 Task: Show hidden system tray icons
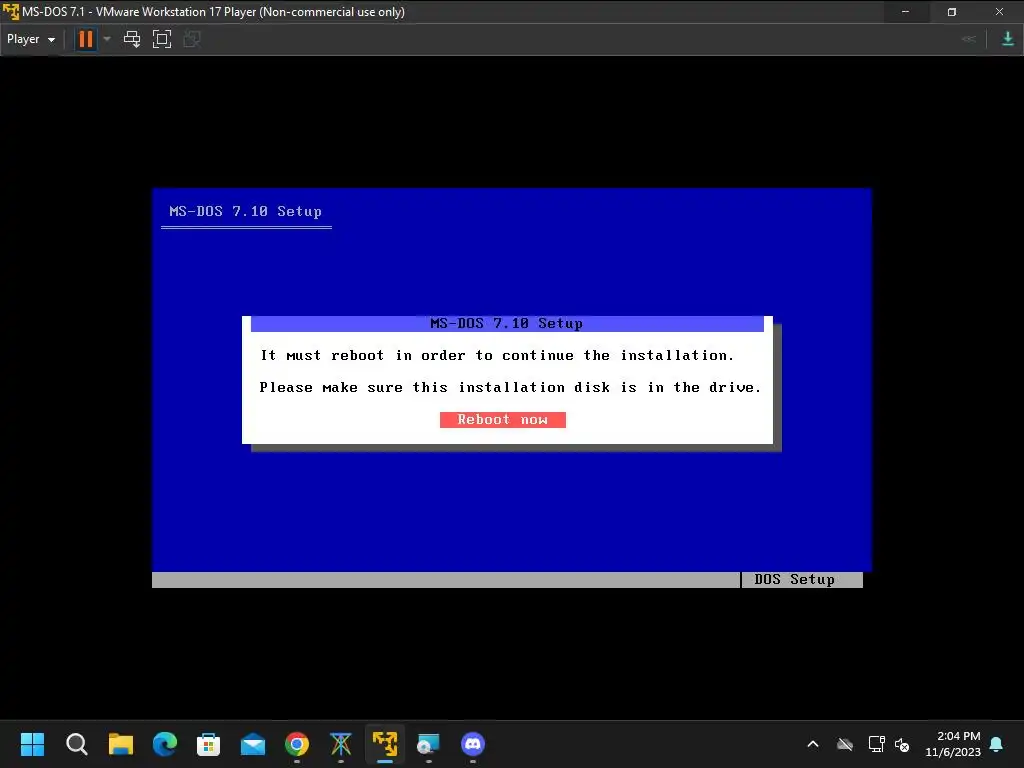pyautogui.click(x=813, y=744)
